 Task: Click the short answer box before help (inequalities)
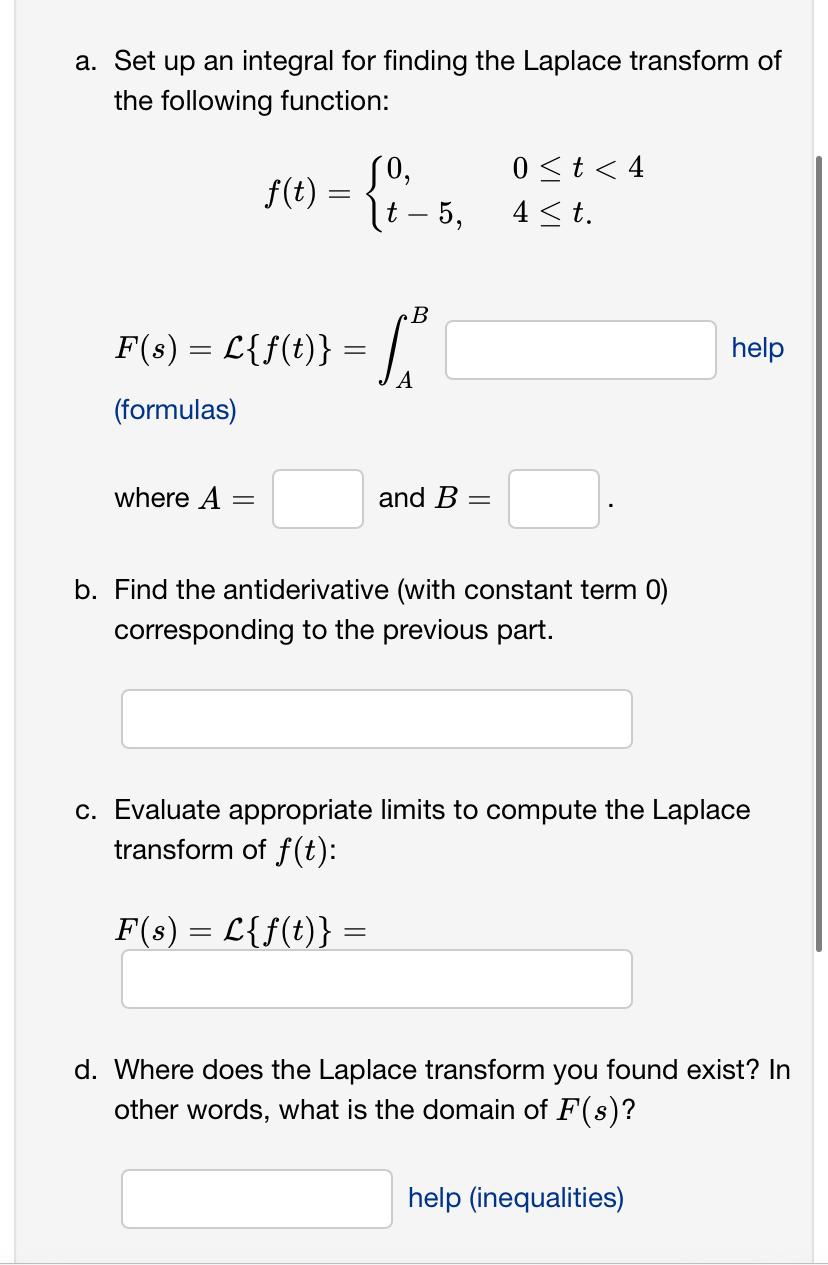256,1198
